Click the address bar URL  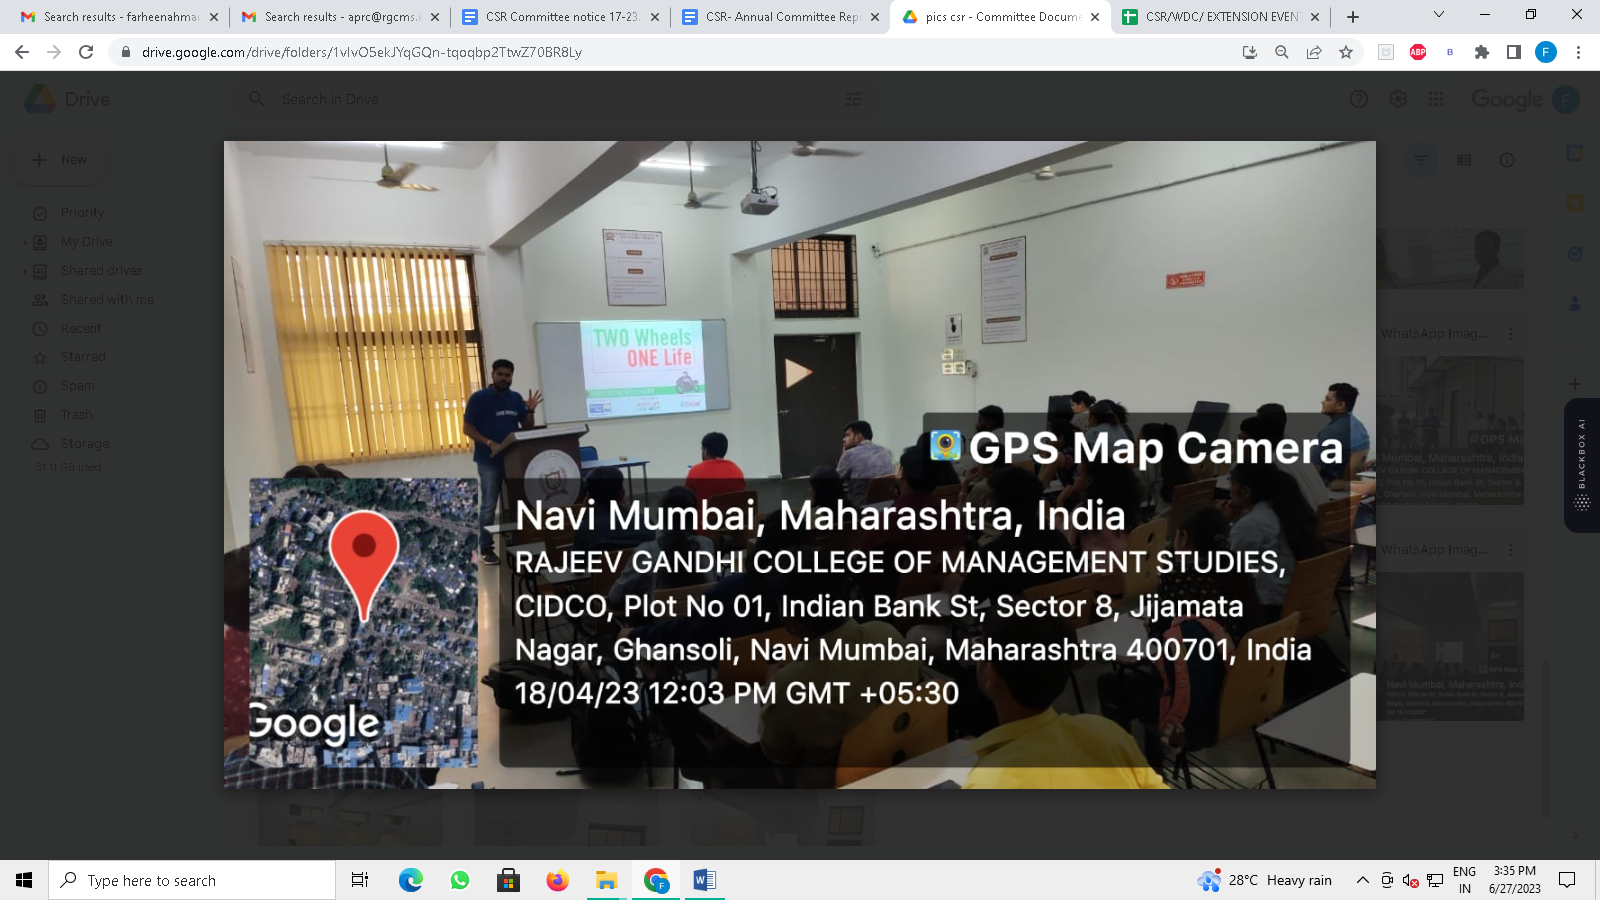point(361,52)
